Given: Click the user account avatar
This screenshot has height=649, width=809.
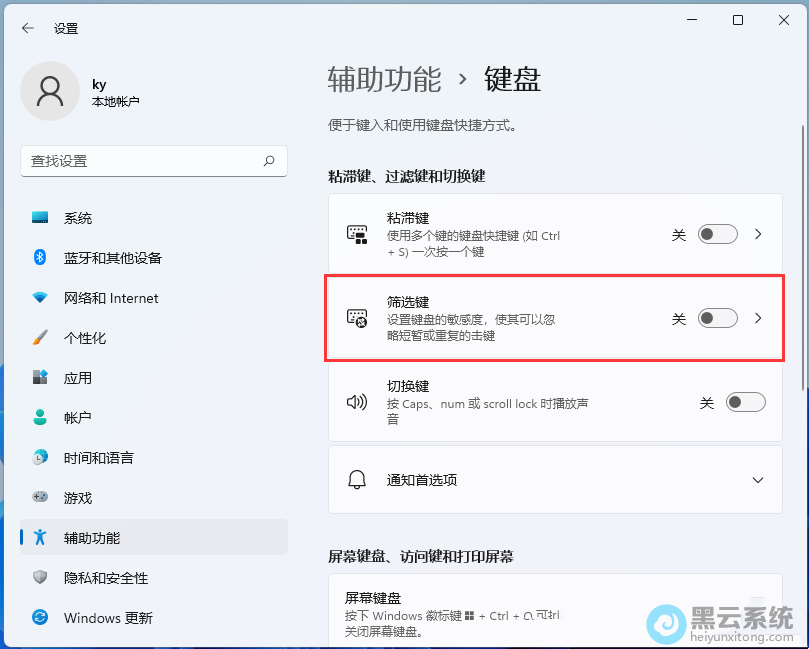Looking at the screenshot, I should [x=50, y=91].
